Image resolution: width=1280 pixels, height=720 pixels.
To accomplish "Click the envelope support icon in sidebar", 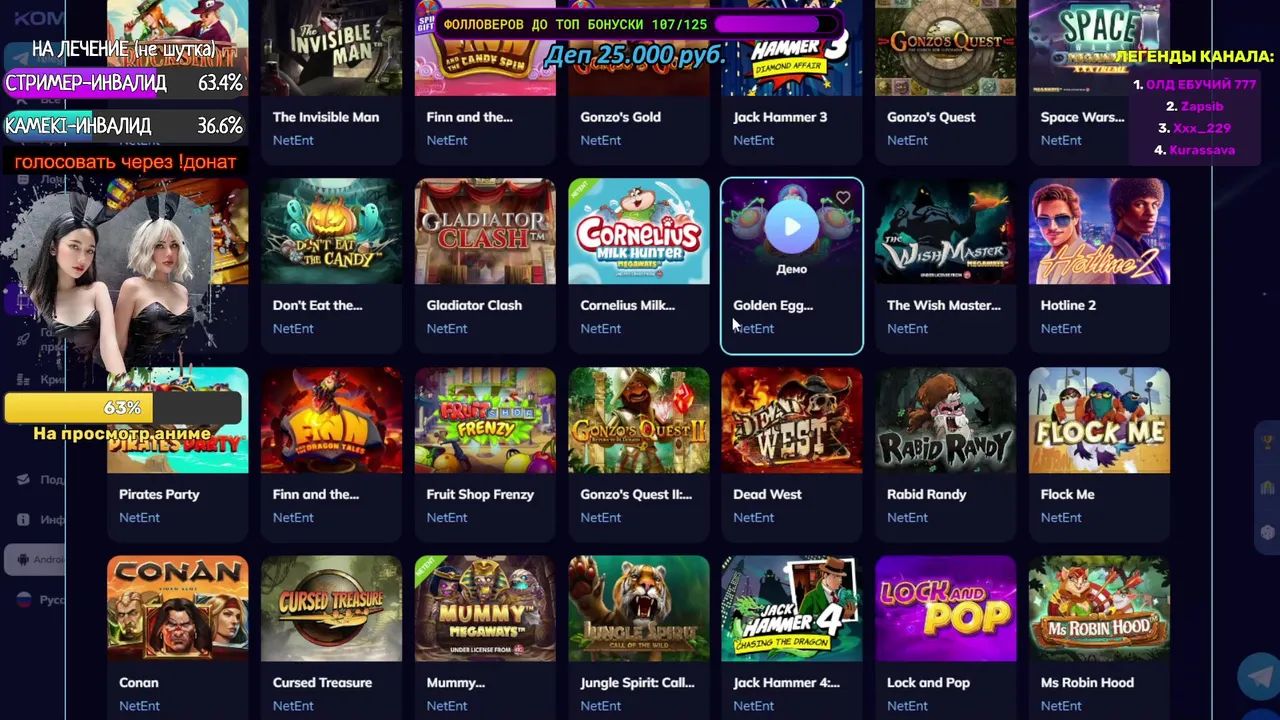I will [24, 479].
